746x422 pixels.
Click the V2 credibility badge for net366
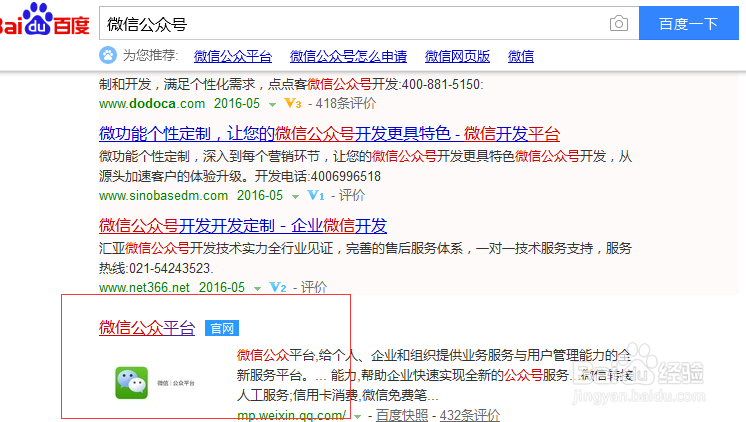[278, 287]
